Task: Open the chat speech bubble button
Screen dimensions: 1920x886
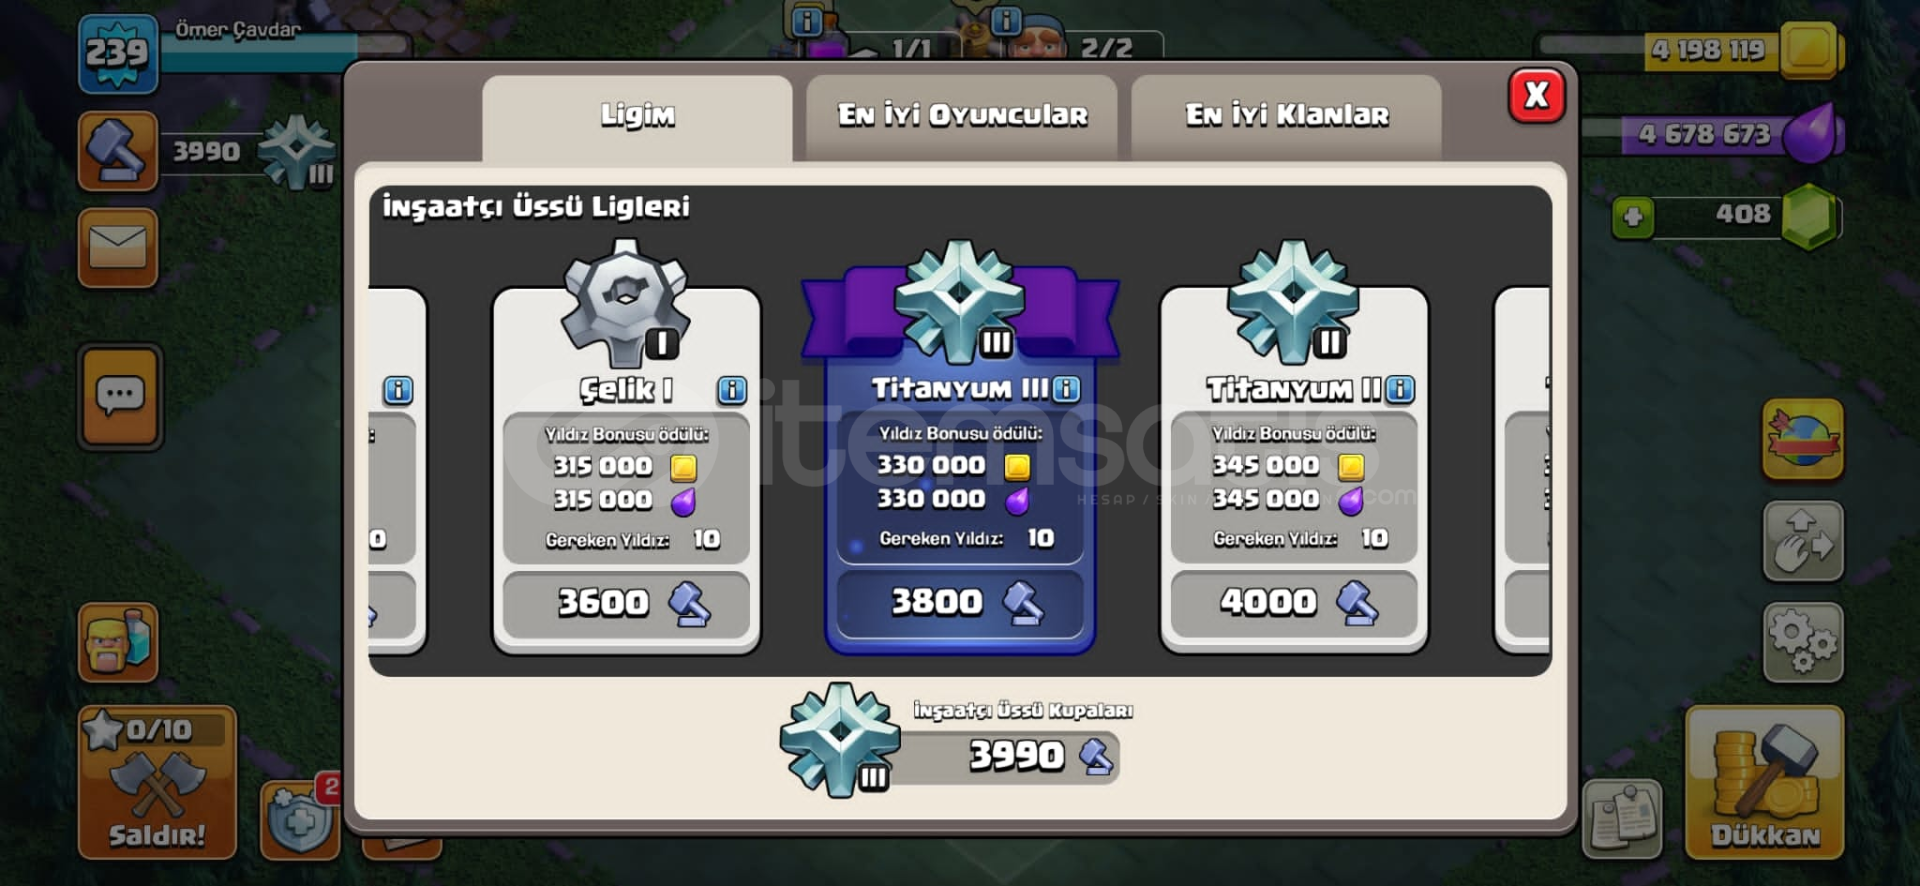Action: click(x=120, y=397)
